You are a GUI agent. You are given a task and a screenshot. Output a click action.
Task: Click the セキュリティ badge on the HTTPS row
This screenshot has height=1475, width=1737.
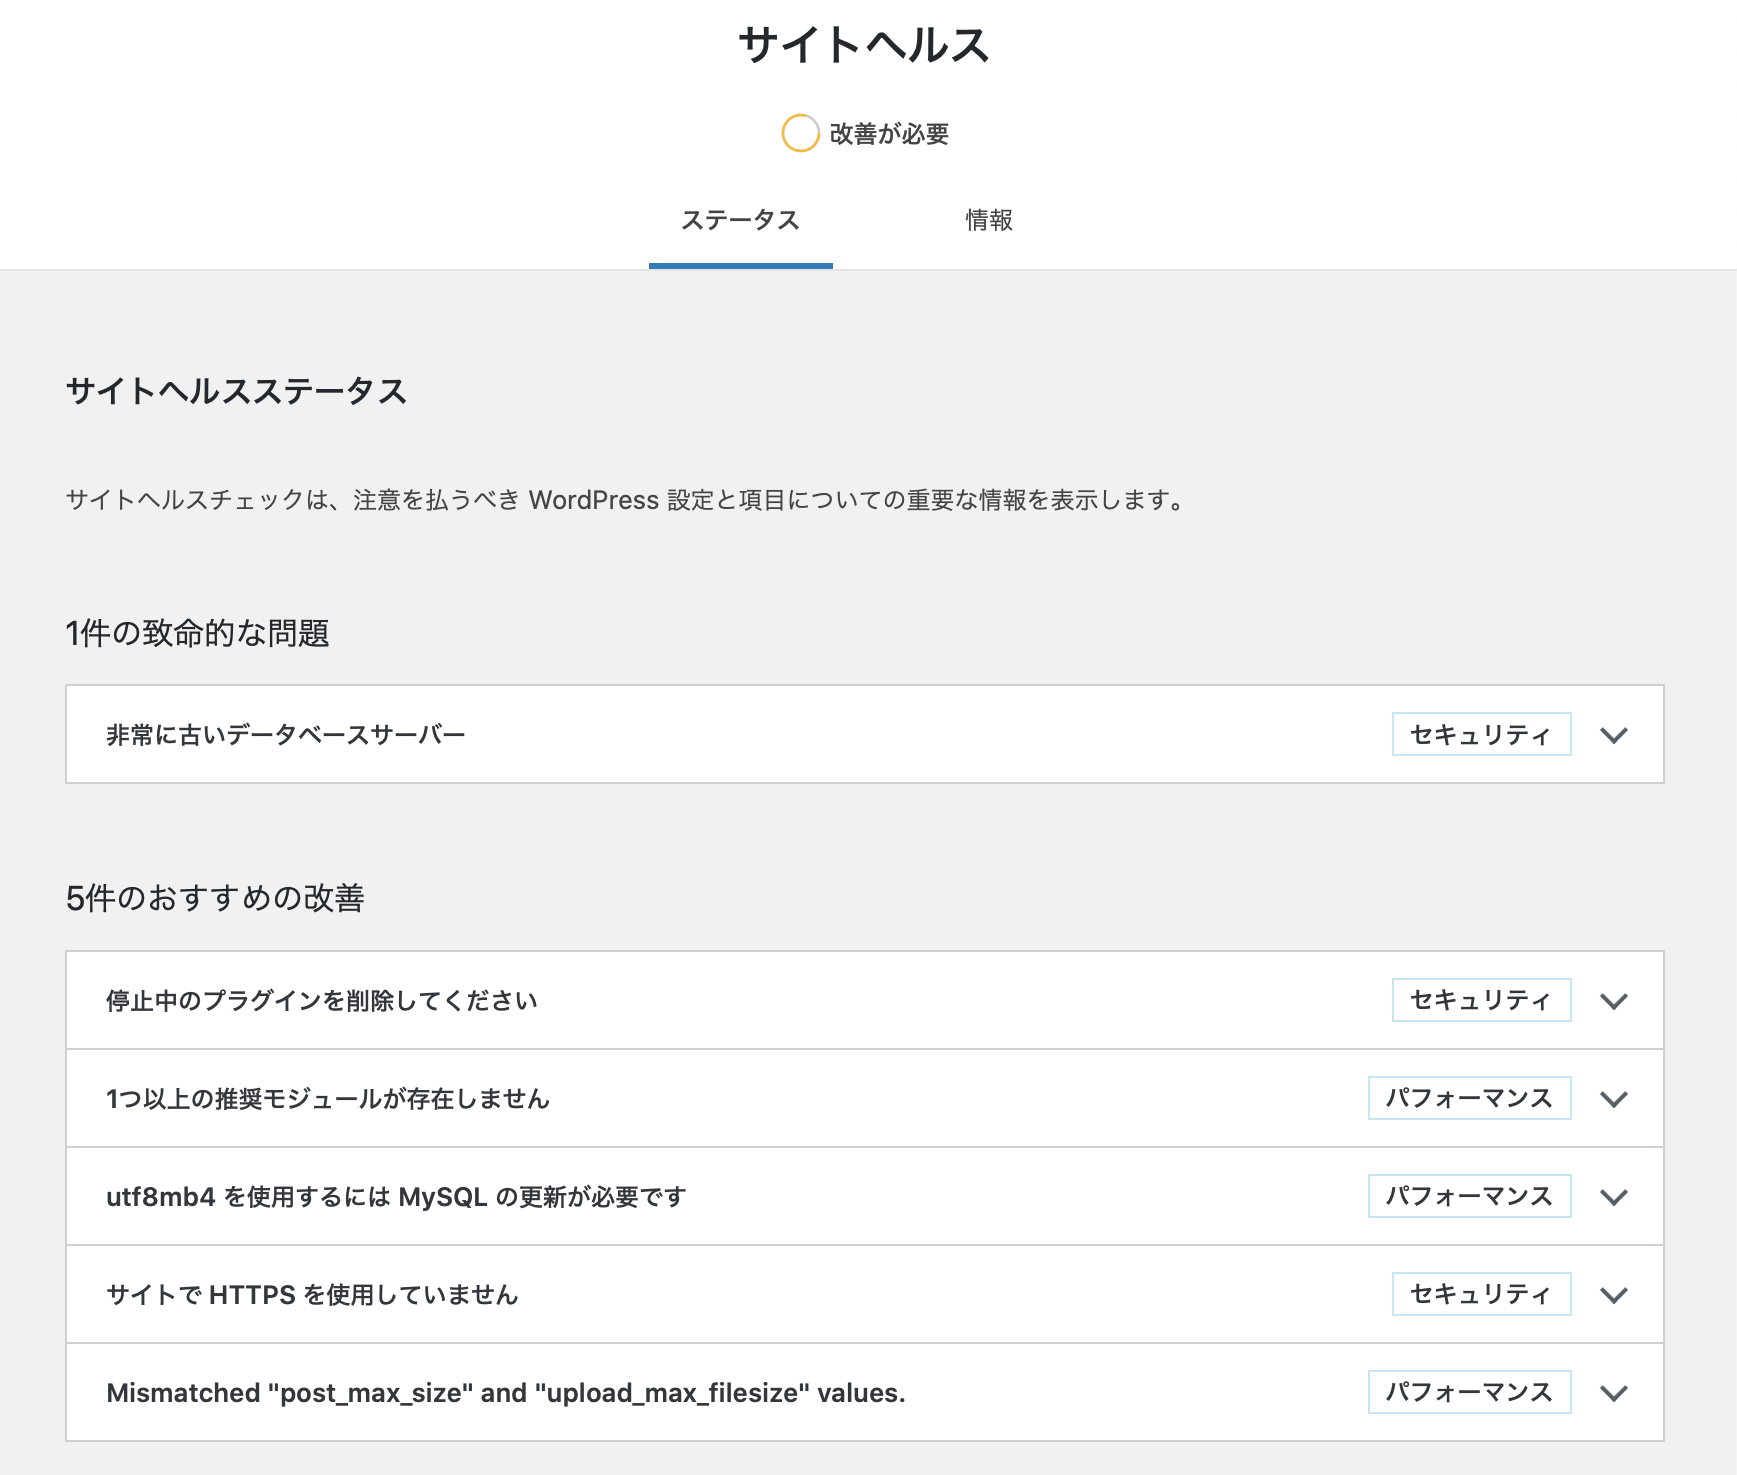[x=1482, y=1293]
